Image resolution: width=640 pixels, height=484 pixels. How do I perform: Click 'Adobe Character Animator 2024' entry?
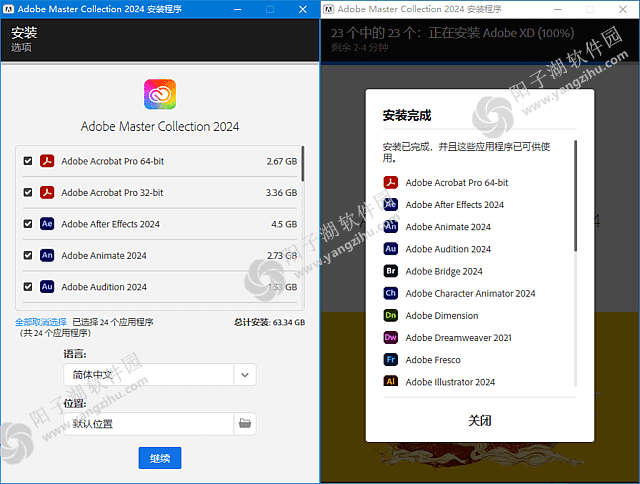click(x=470, y=293)
